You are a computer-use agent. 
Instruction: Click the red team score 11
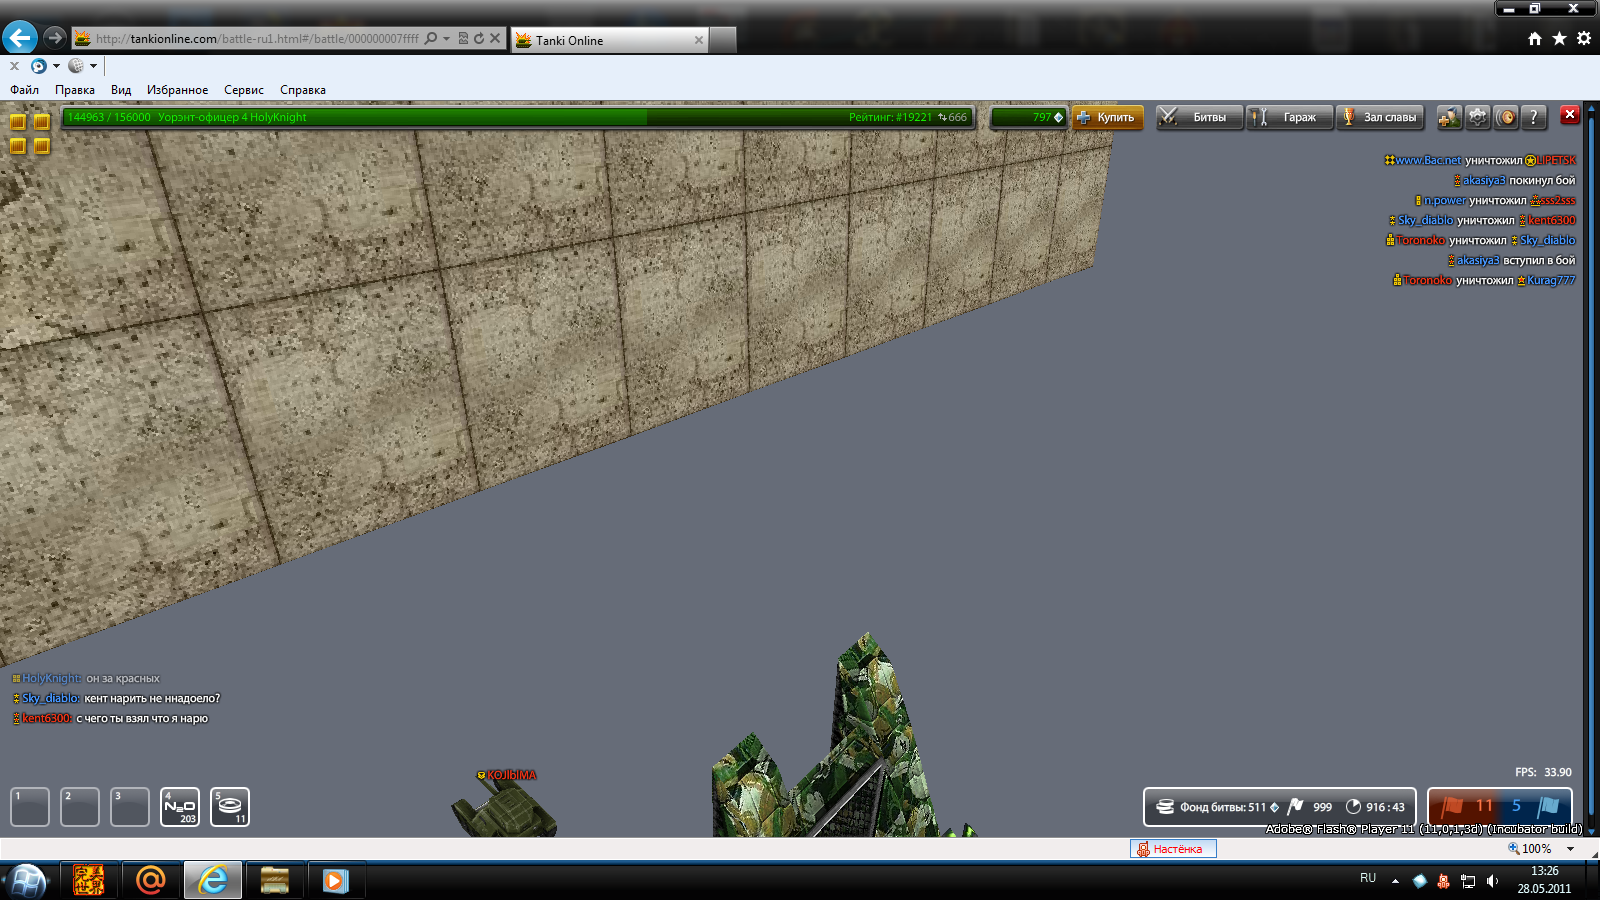pos(1484,806)
